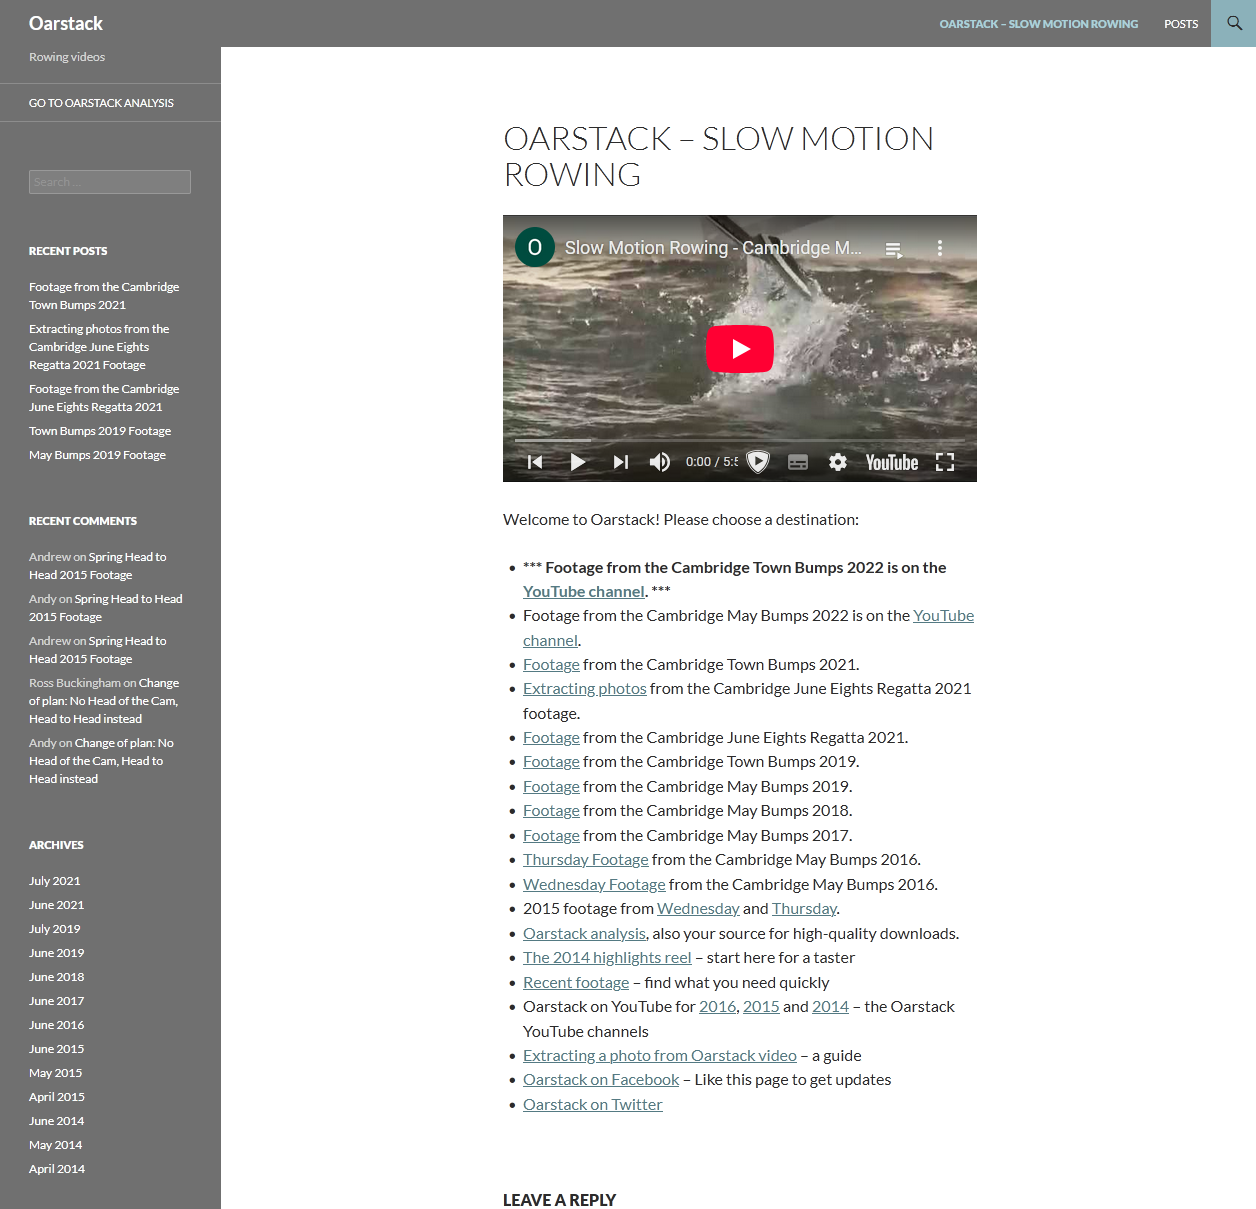Click the small play button in video controls

tap(577, 462)
